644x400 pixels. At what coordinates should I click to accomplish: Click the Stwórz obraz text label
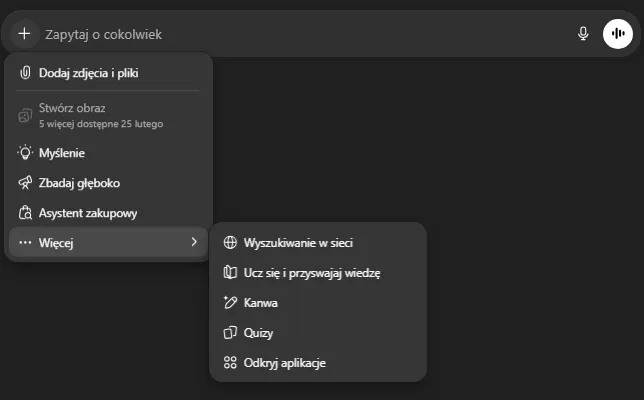(72, 107)
